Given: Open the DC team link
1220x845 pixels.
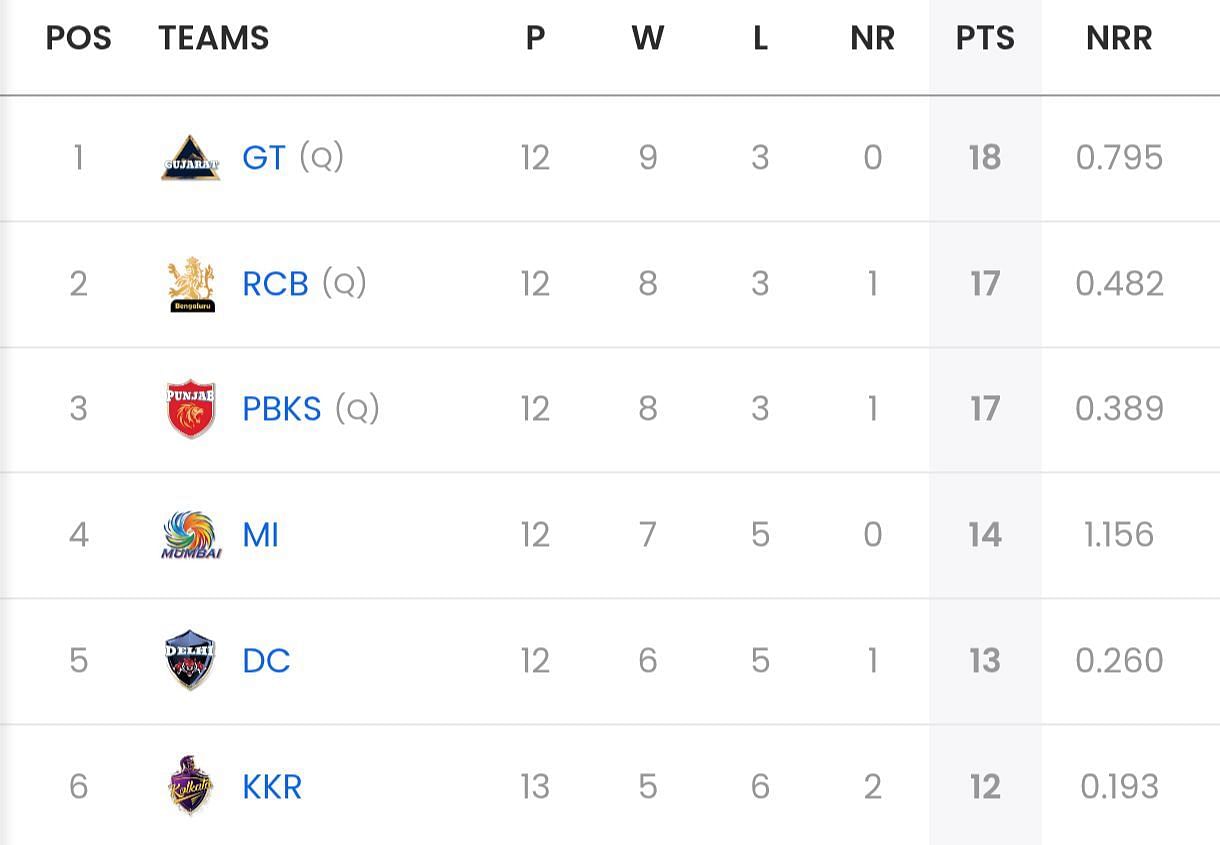Looking at the screenshot, I should [266, 660].
